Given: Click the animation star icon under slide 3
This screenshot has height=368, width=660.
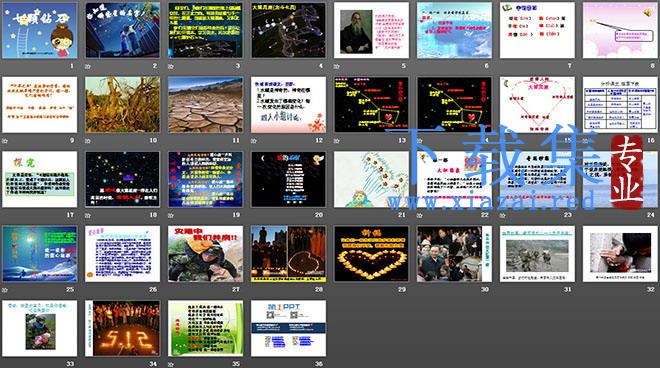Looking at the screenshot, I should click(170, 66).
